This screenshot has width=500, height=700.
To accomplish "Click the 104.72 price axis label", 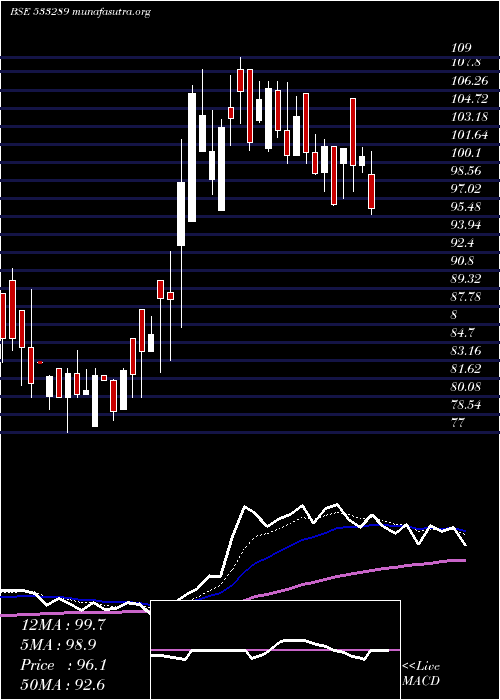I will pos(469,99).
